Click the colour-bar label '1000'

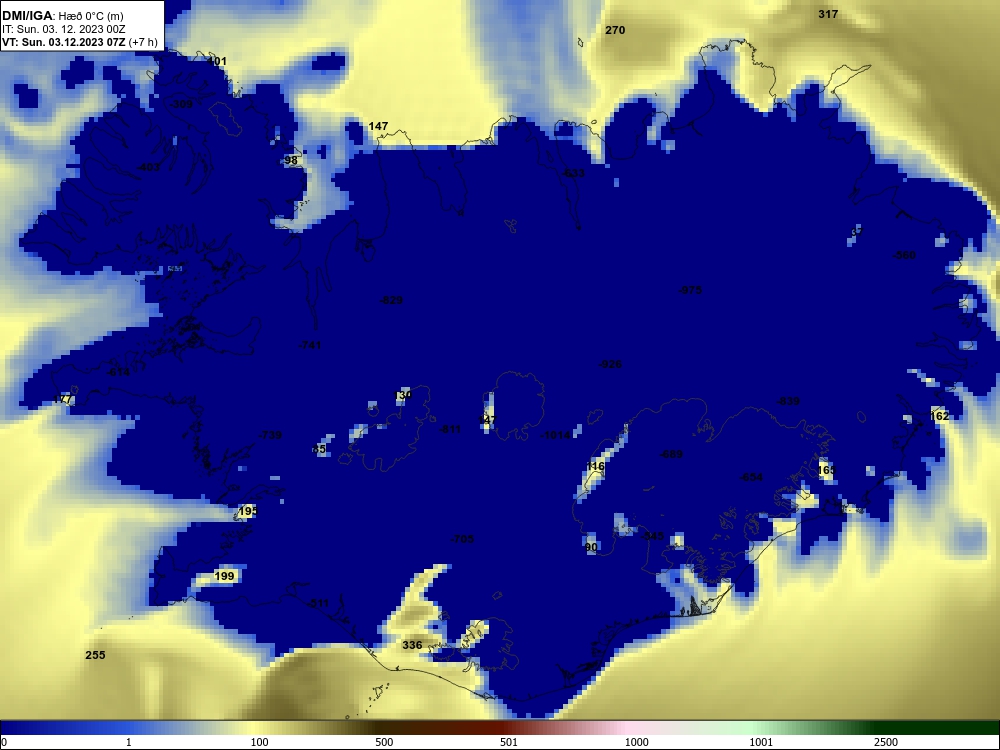click(x=636, y=742)
